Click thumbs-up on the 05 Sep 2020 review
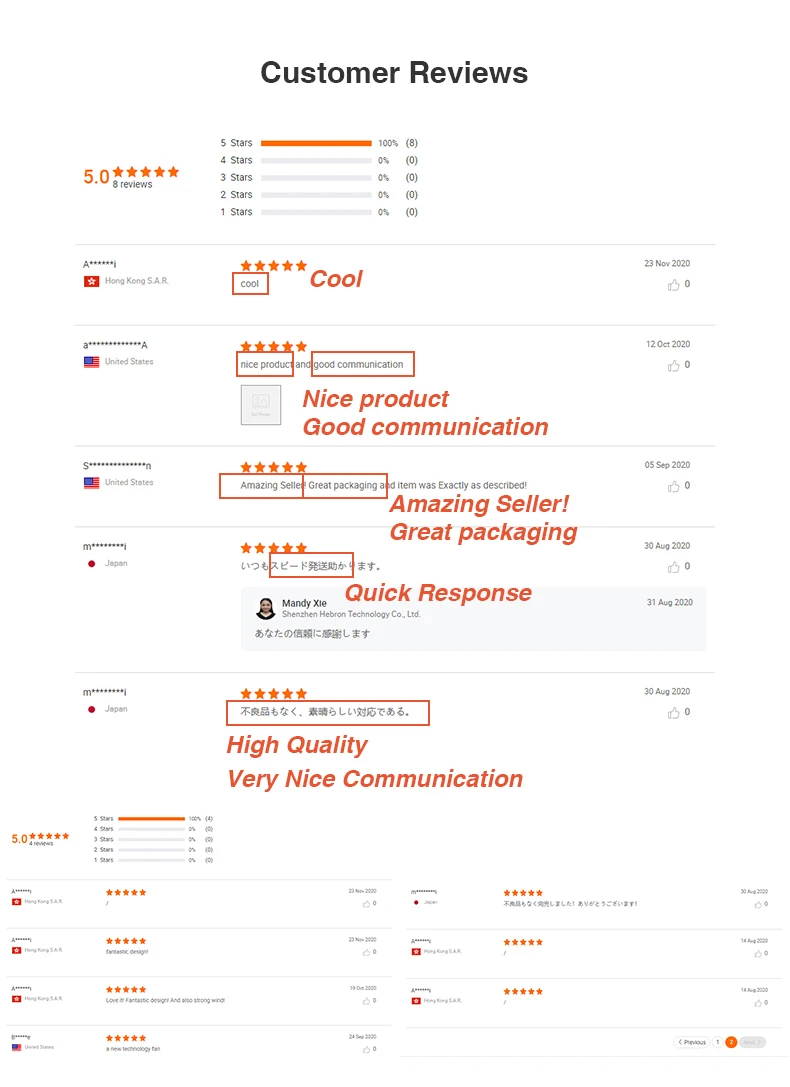The height and width of the screenshot is (1087, 790). (x=674, y=487)
